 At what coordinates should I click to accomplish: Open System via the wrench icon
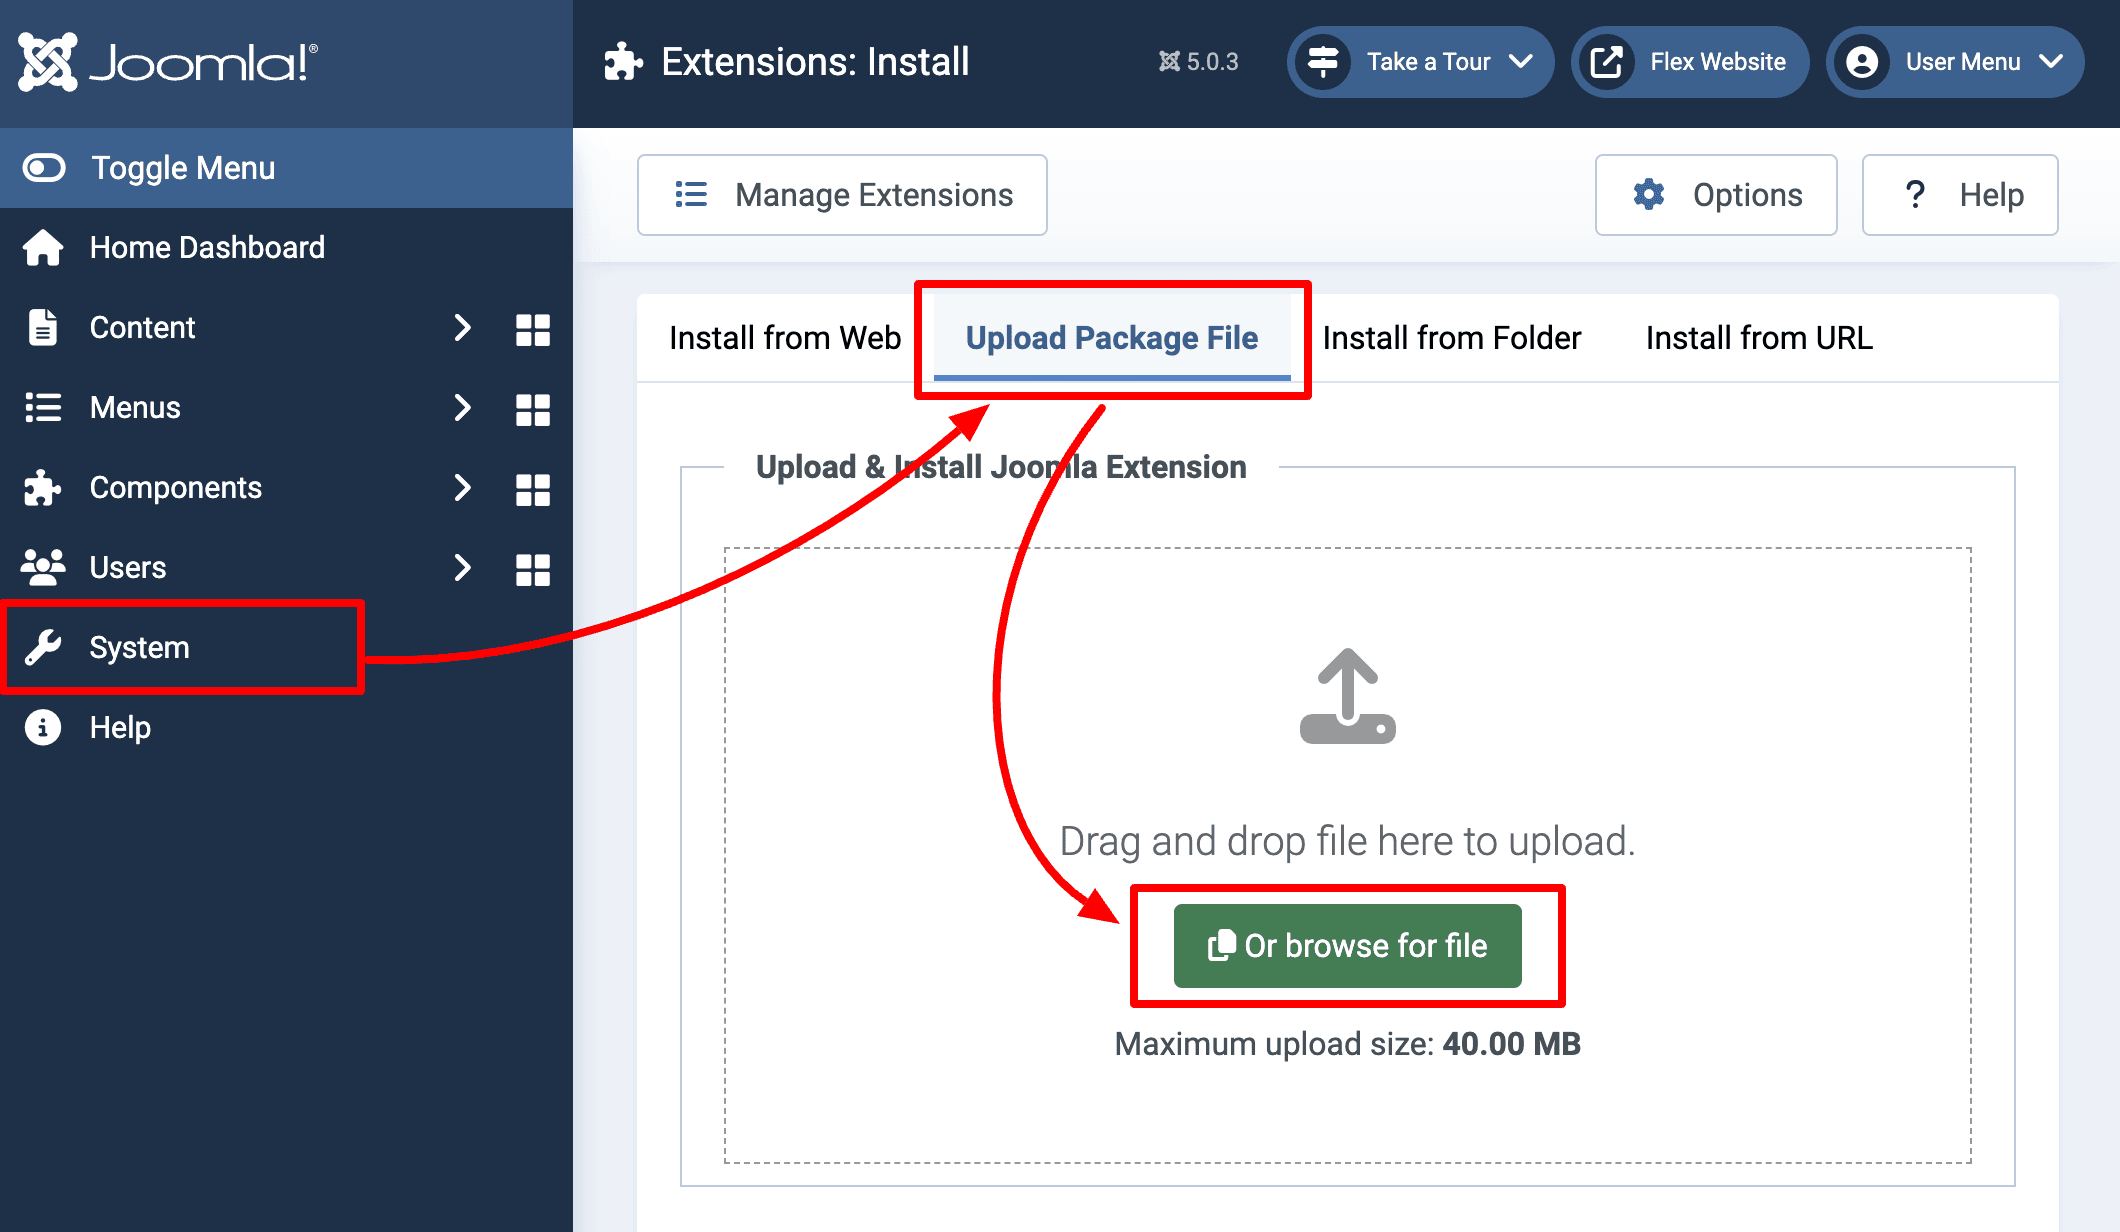tap(43, 647)
